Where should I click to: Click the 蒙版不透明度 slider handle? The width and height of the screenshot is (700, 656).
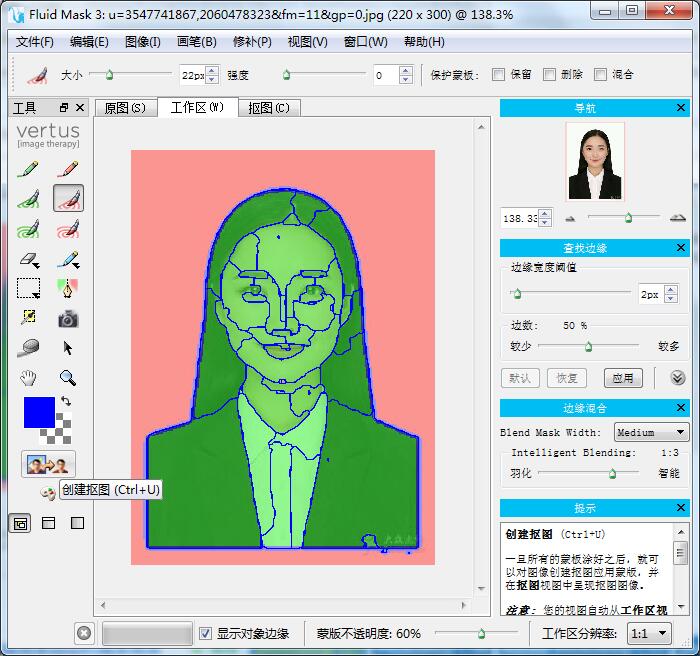481,633
